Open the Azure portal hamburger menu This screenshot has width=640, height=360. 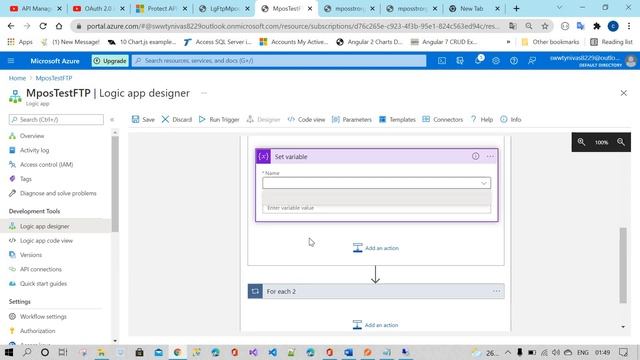(11, 61)
